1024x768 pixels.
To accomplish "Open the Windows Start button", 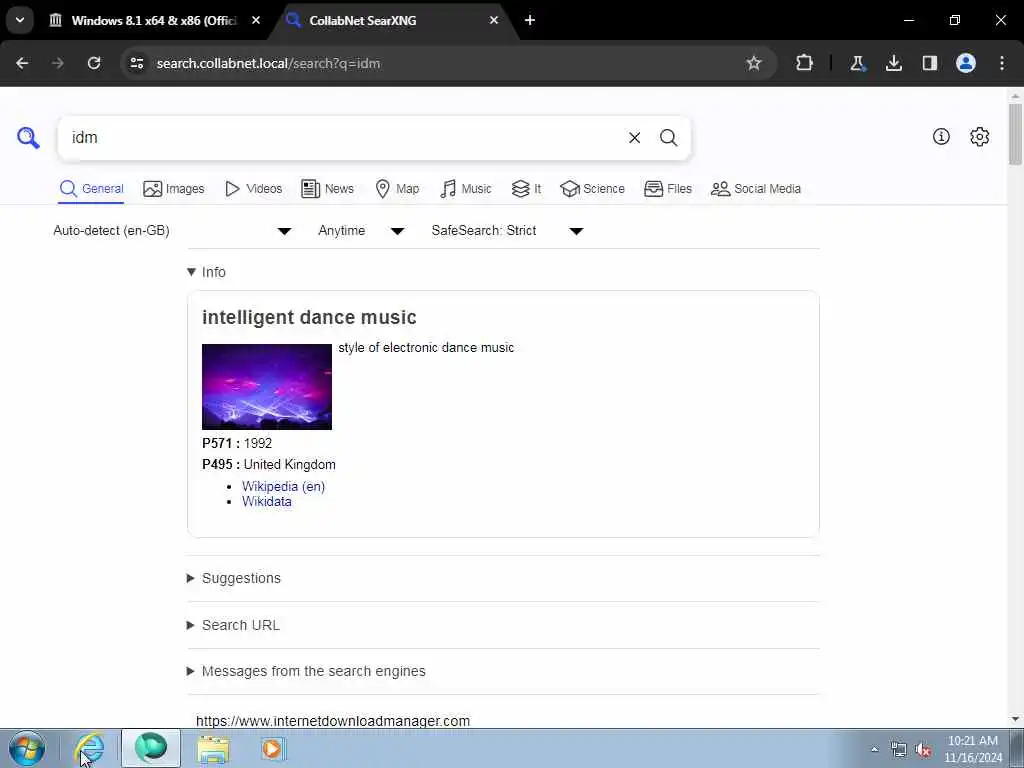I will (x=27, y=748).
